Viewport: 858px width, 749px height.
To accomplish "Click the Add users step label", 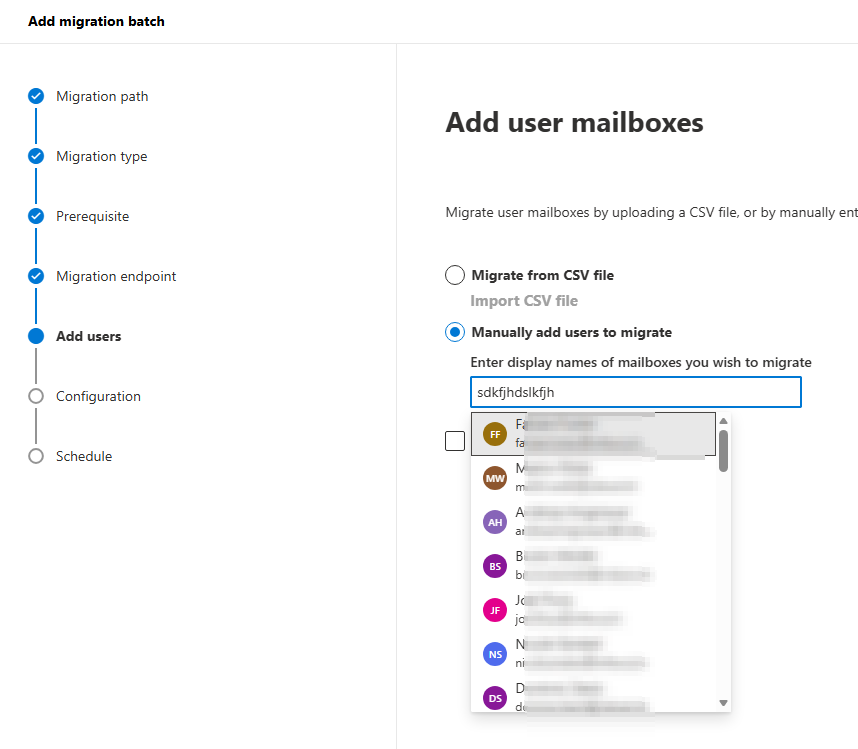I will coord(89,336).
